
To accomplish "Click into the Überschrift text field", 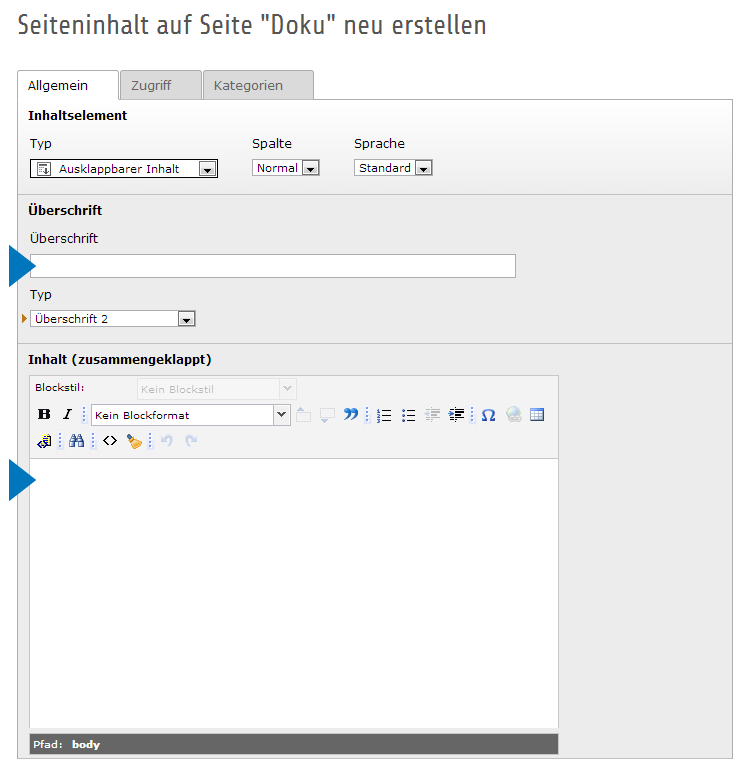I will tap(273, 266).
